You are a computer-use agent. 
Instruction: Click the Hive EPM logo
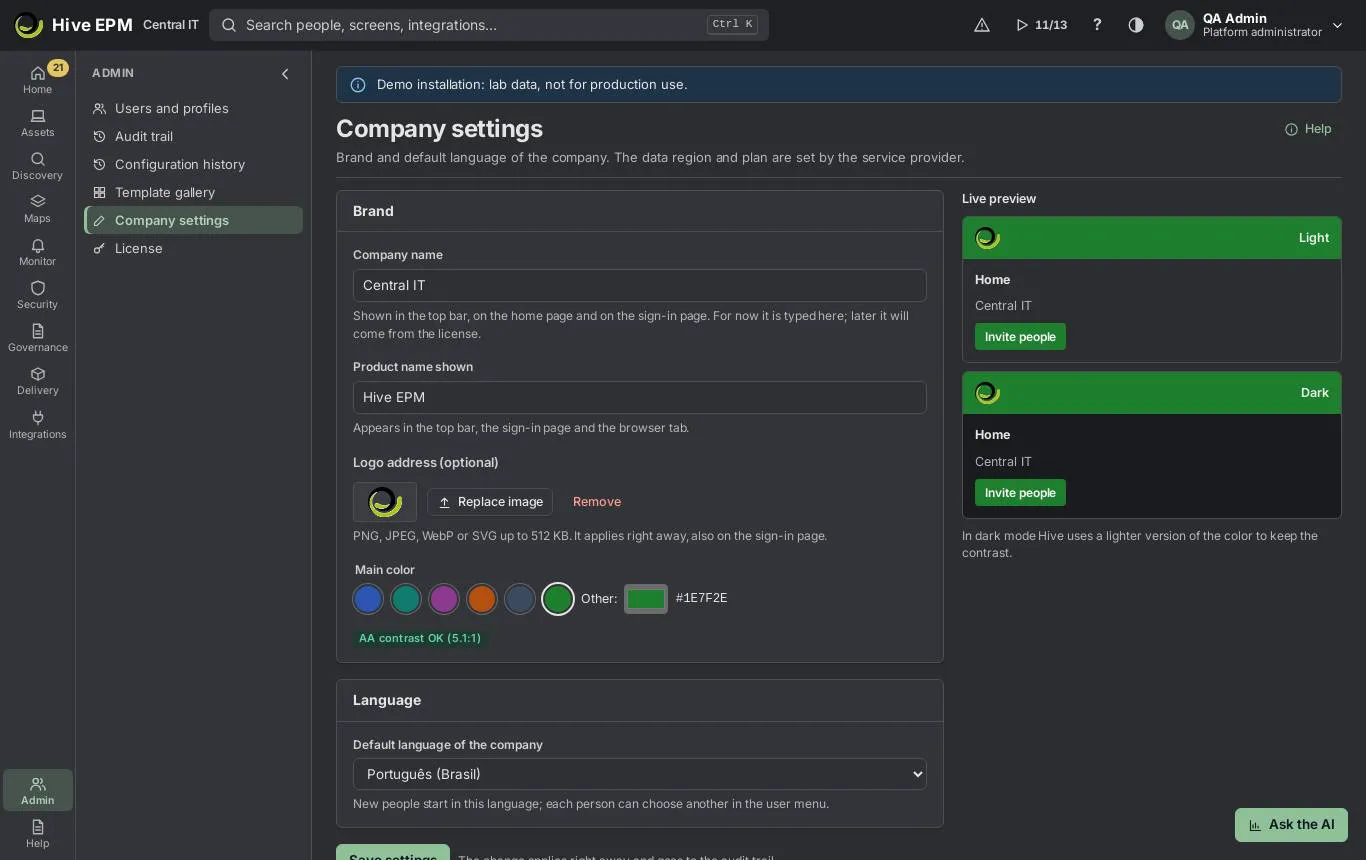(29, 25)
